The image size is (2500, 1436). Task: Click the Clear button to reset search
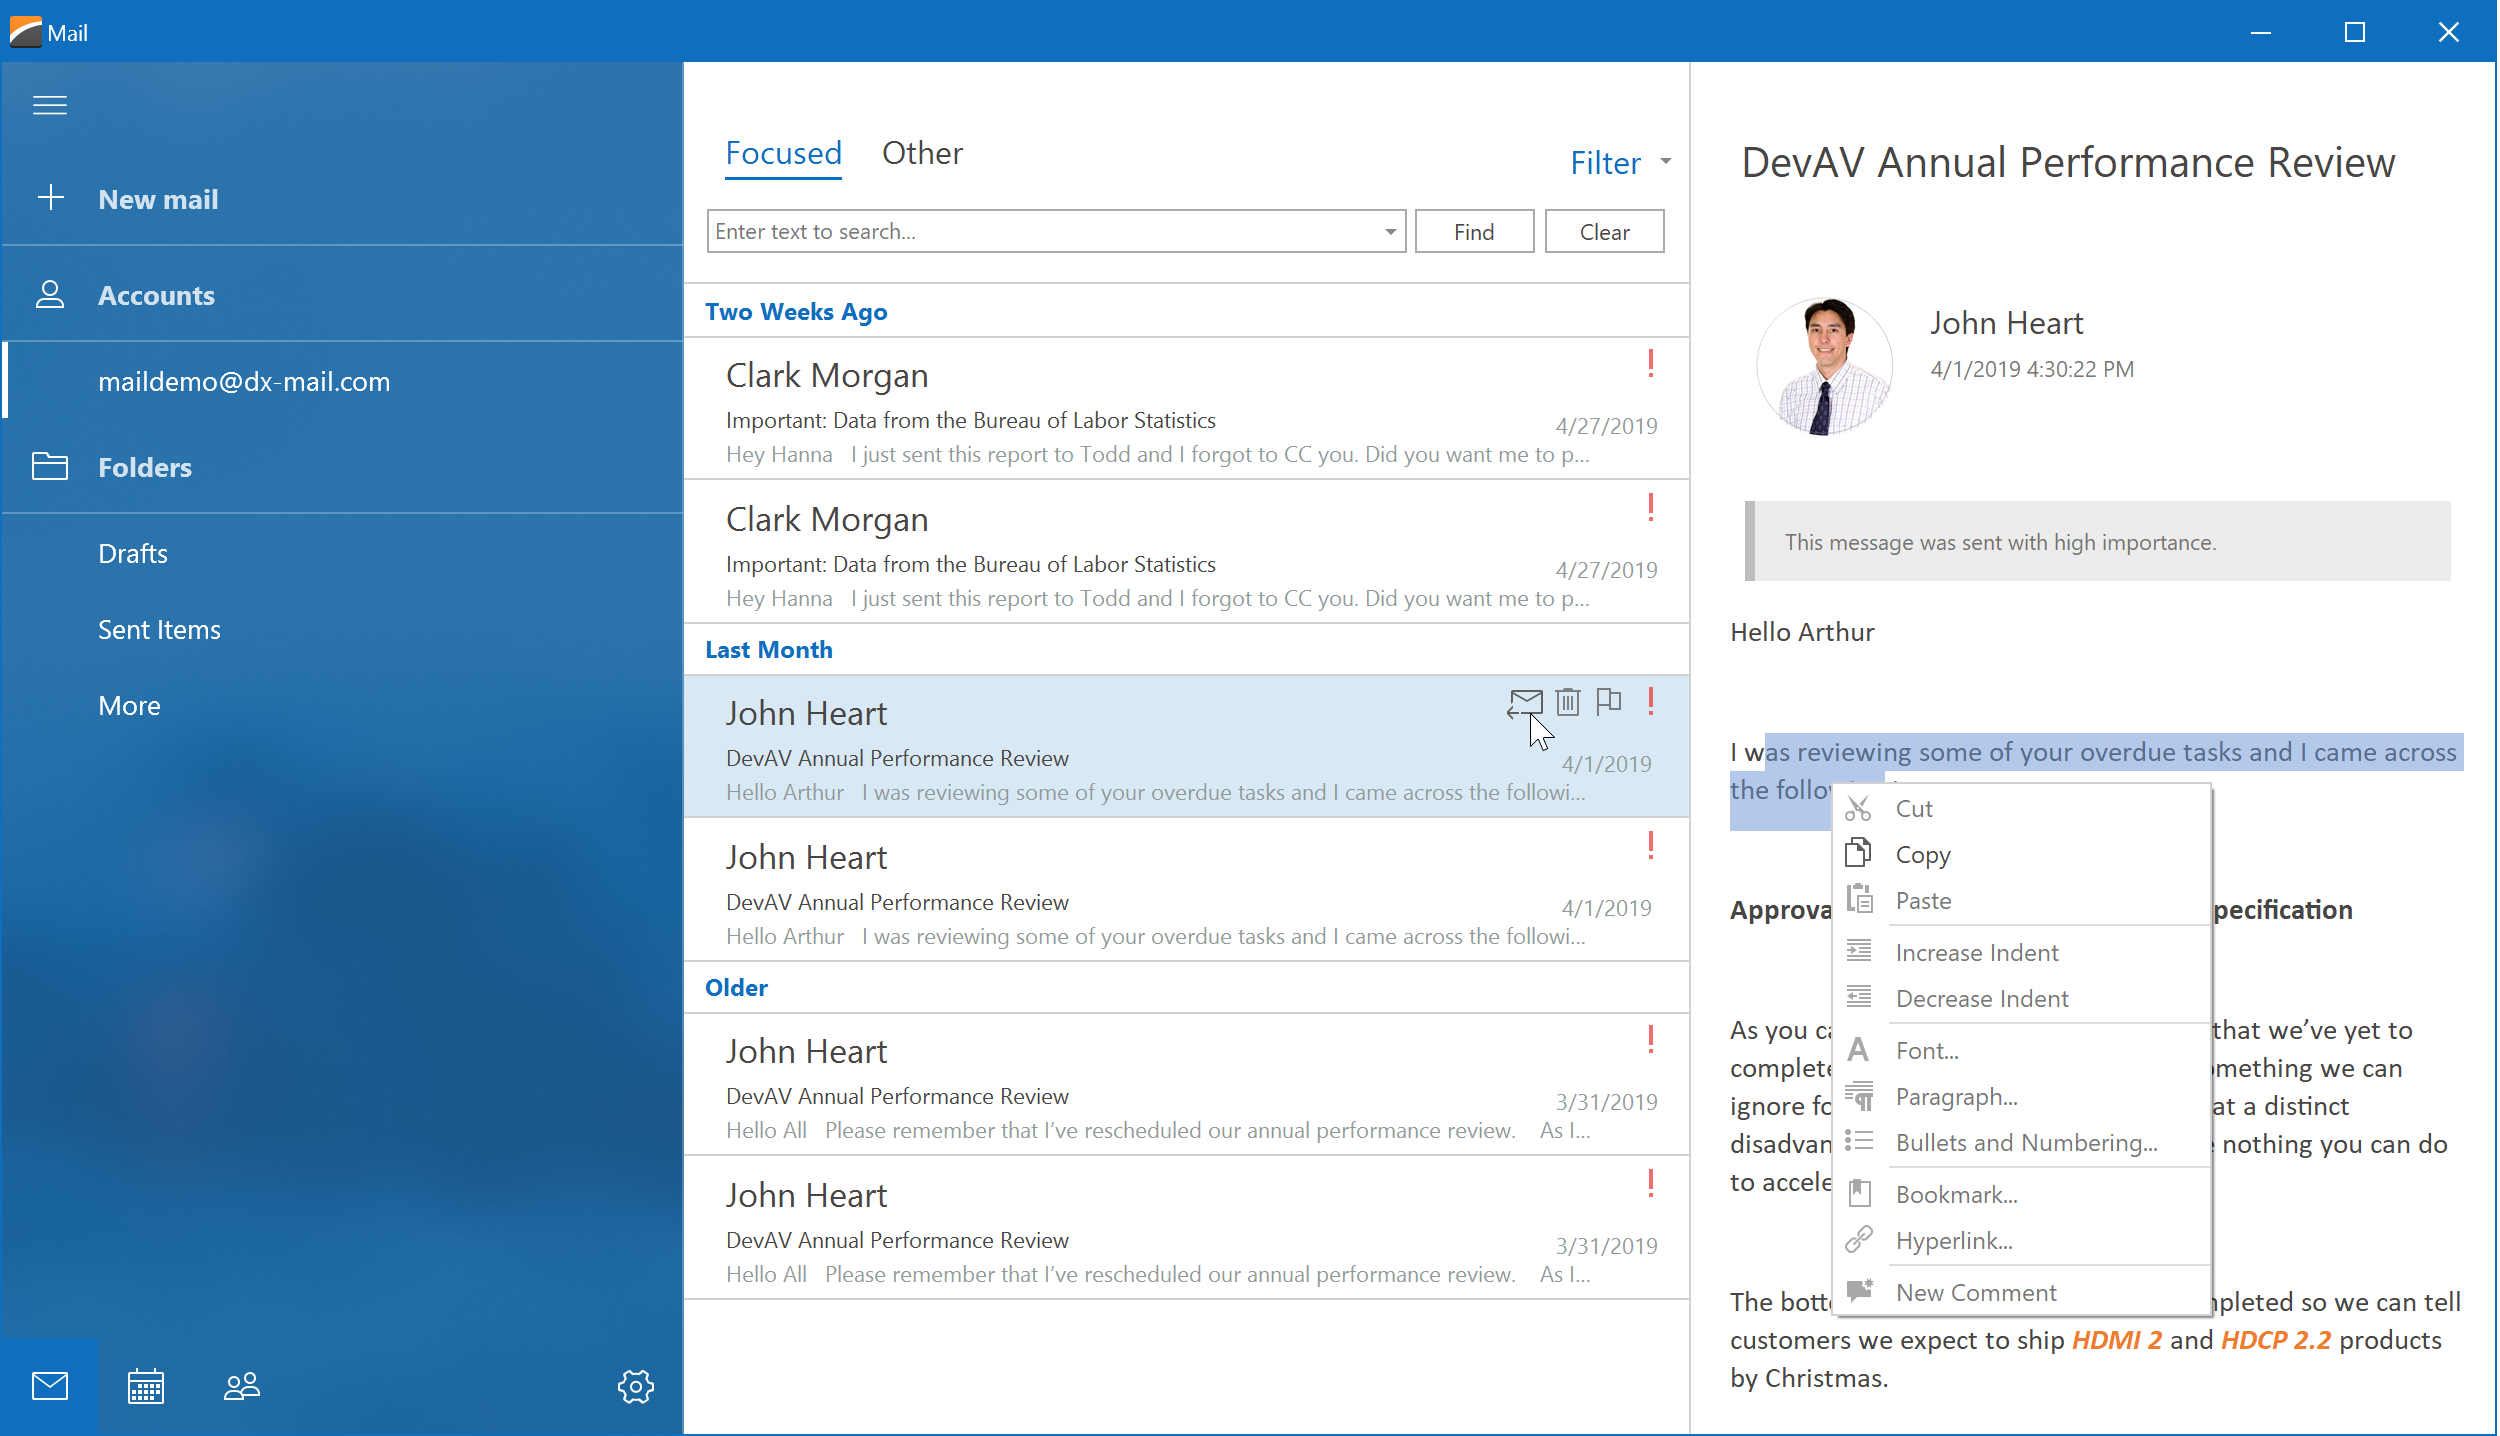(1605, 230)
